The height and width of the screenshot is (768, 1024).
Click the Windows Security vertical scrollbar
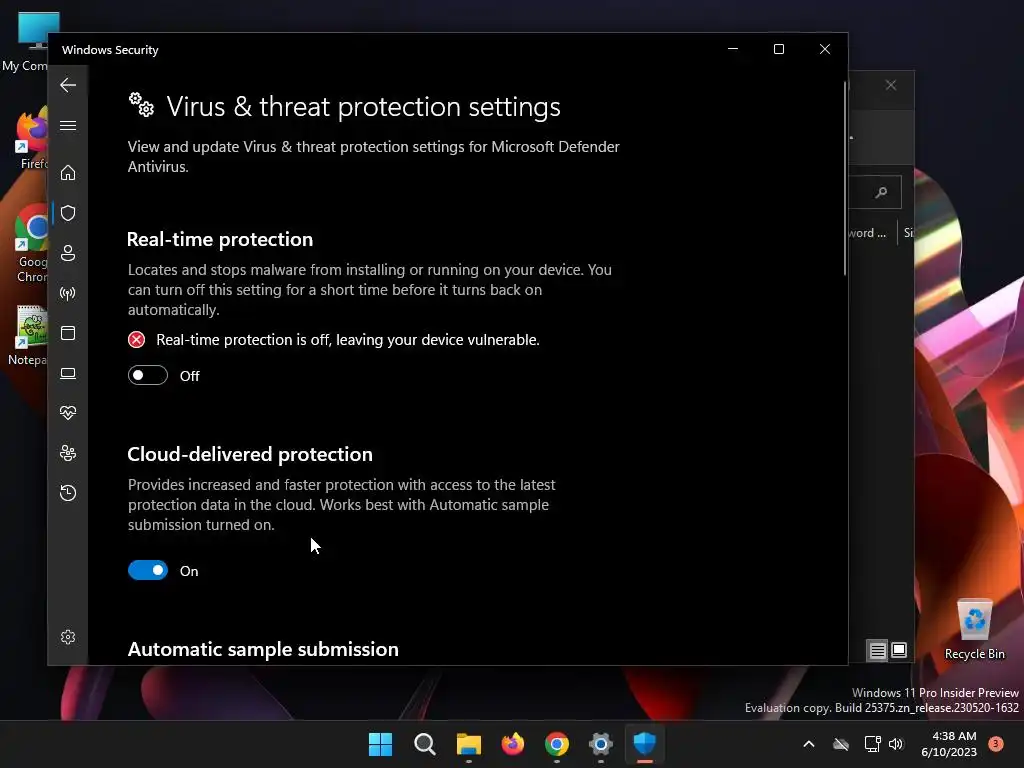(845, 178)
